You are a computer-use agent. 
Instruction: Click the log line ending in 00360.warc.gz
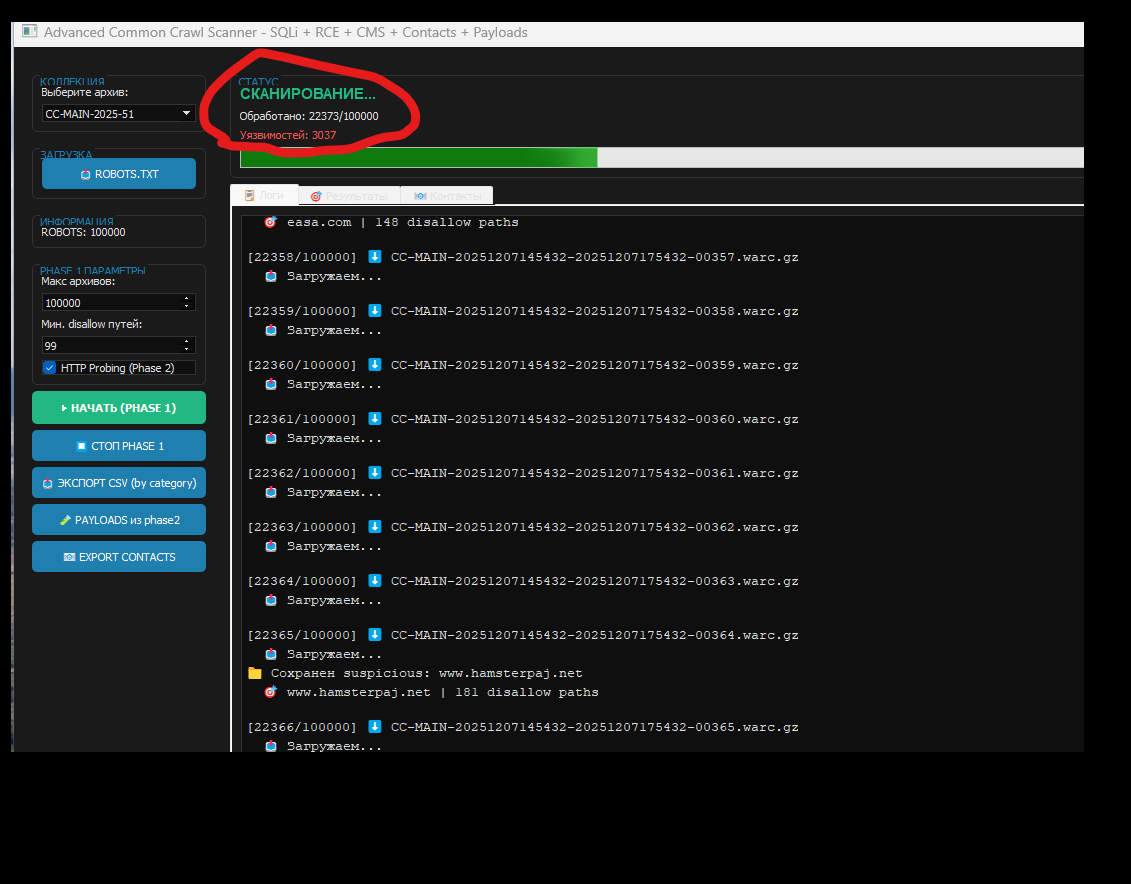[523, 419]
